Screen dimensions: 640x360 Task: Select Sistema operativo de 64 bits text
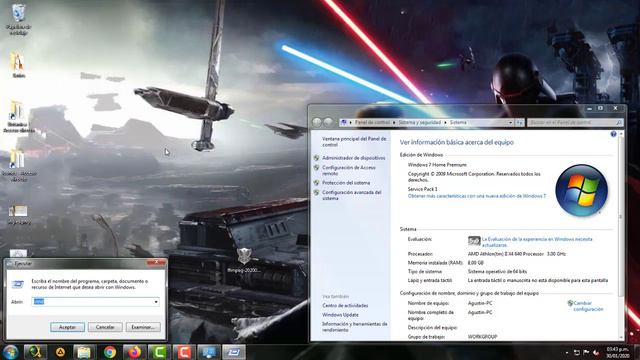[x=497, y=271]
